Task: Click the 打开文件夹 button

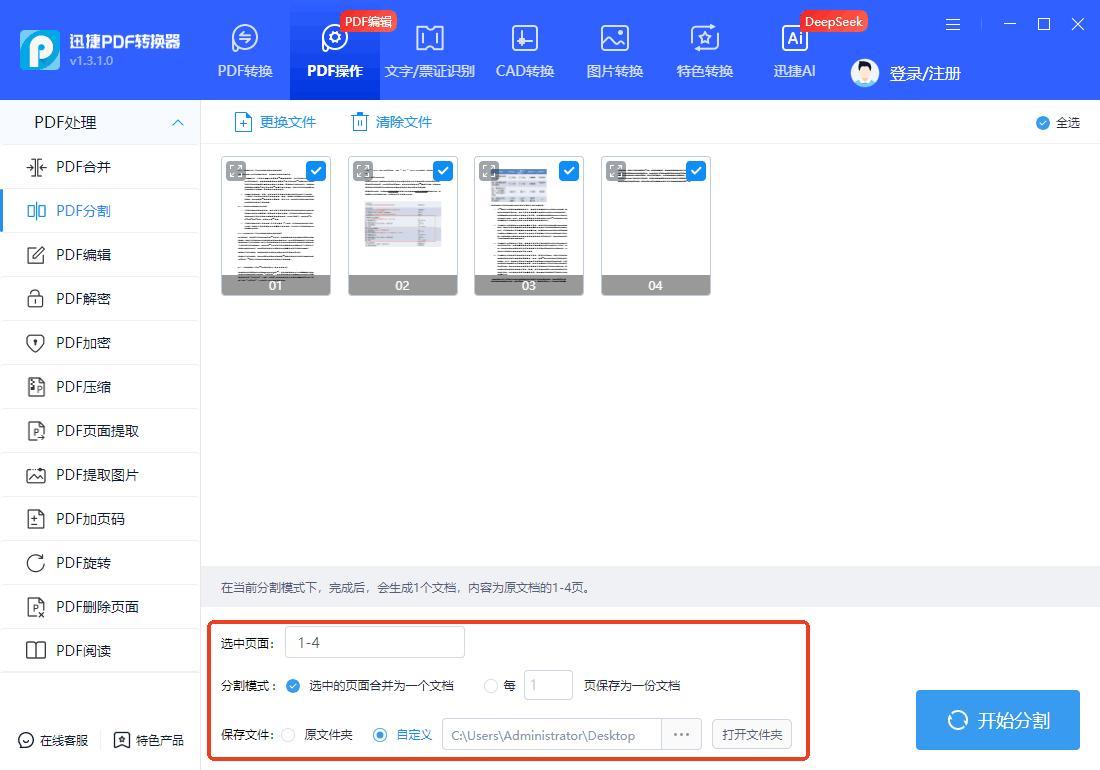Action: pyautogui.click(x=752, y=735)
